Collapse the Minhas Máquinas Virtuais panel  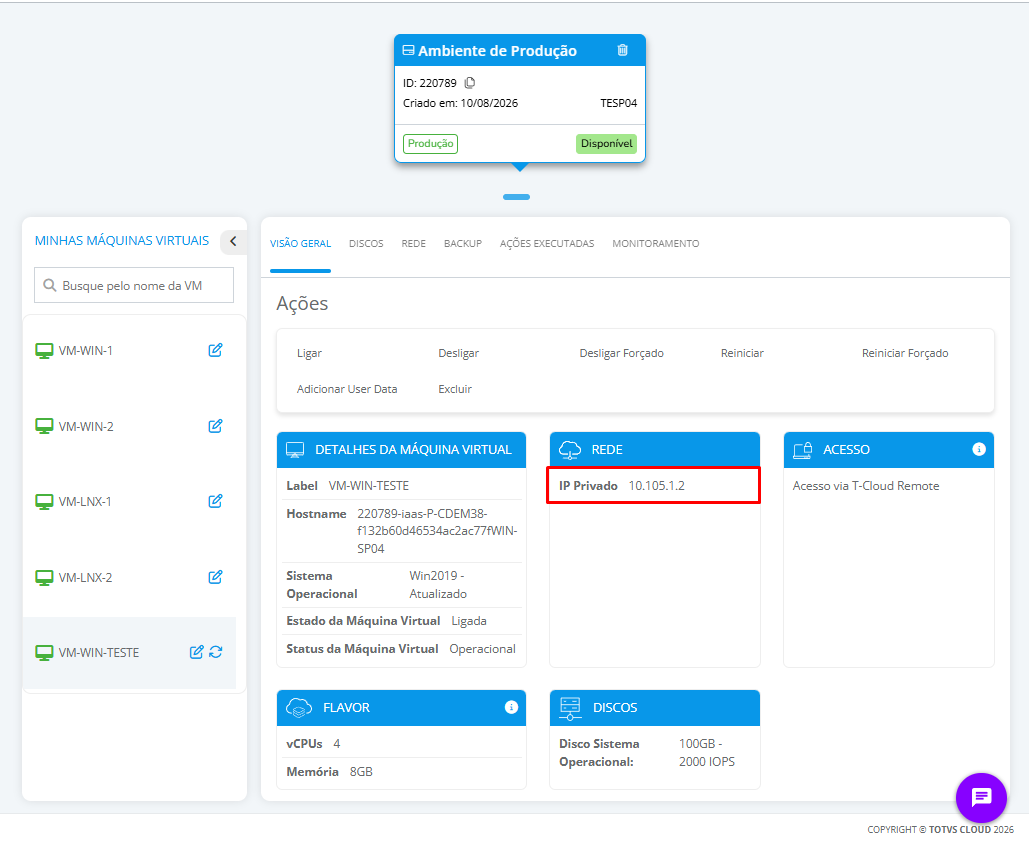(233, 242)
